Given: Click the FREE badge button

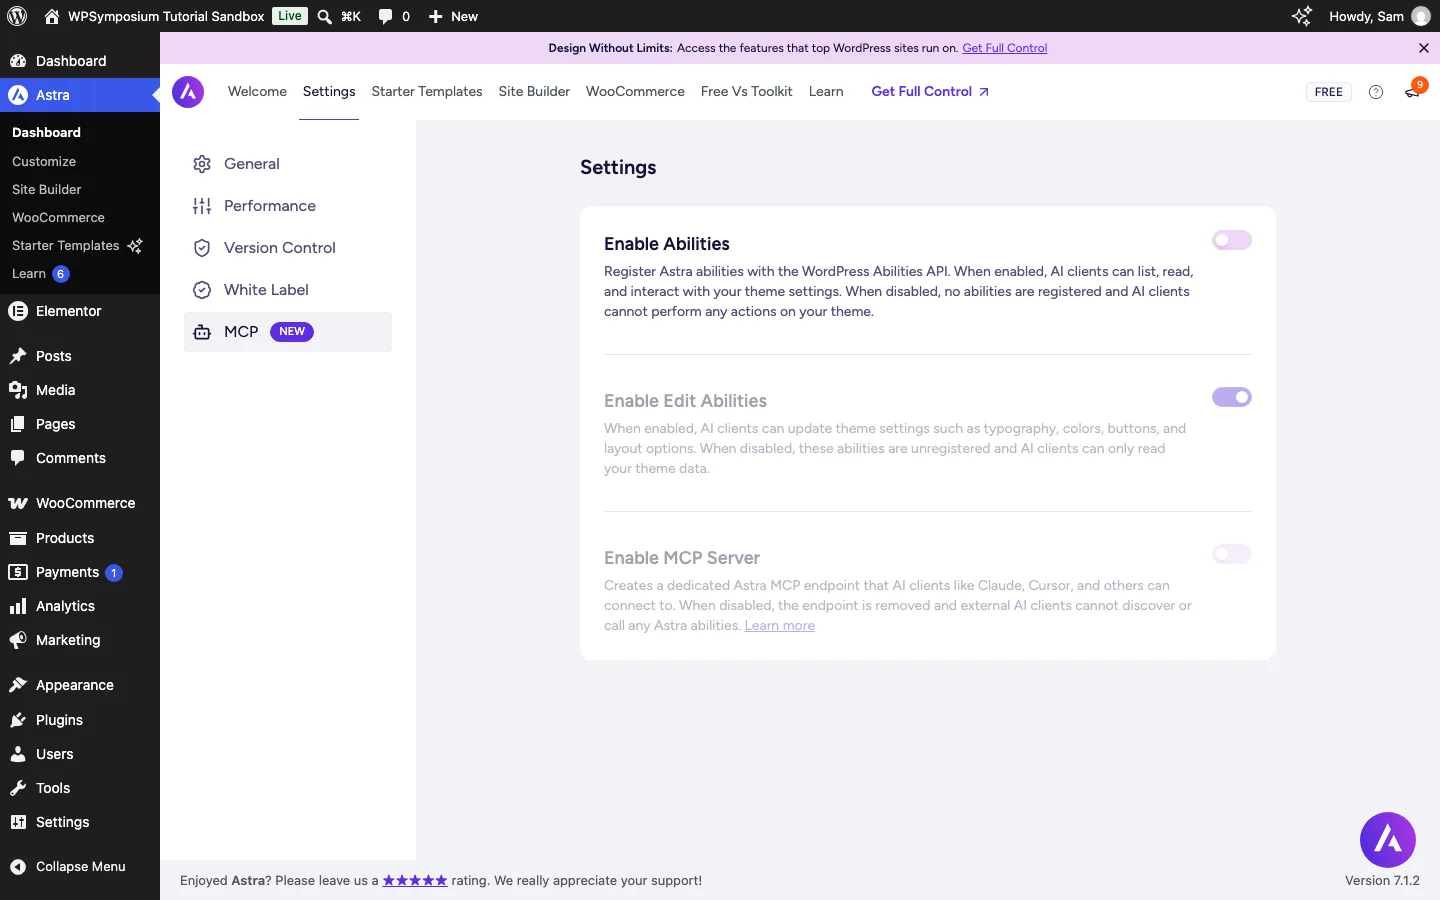Looking at the screenshot, I should pyautogui.click(x=1329, y=92).
